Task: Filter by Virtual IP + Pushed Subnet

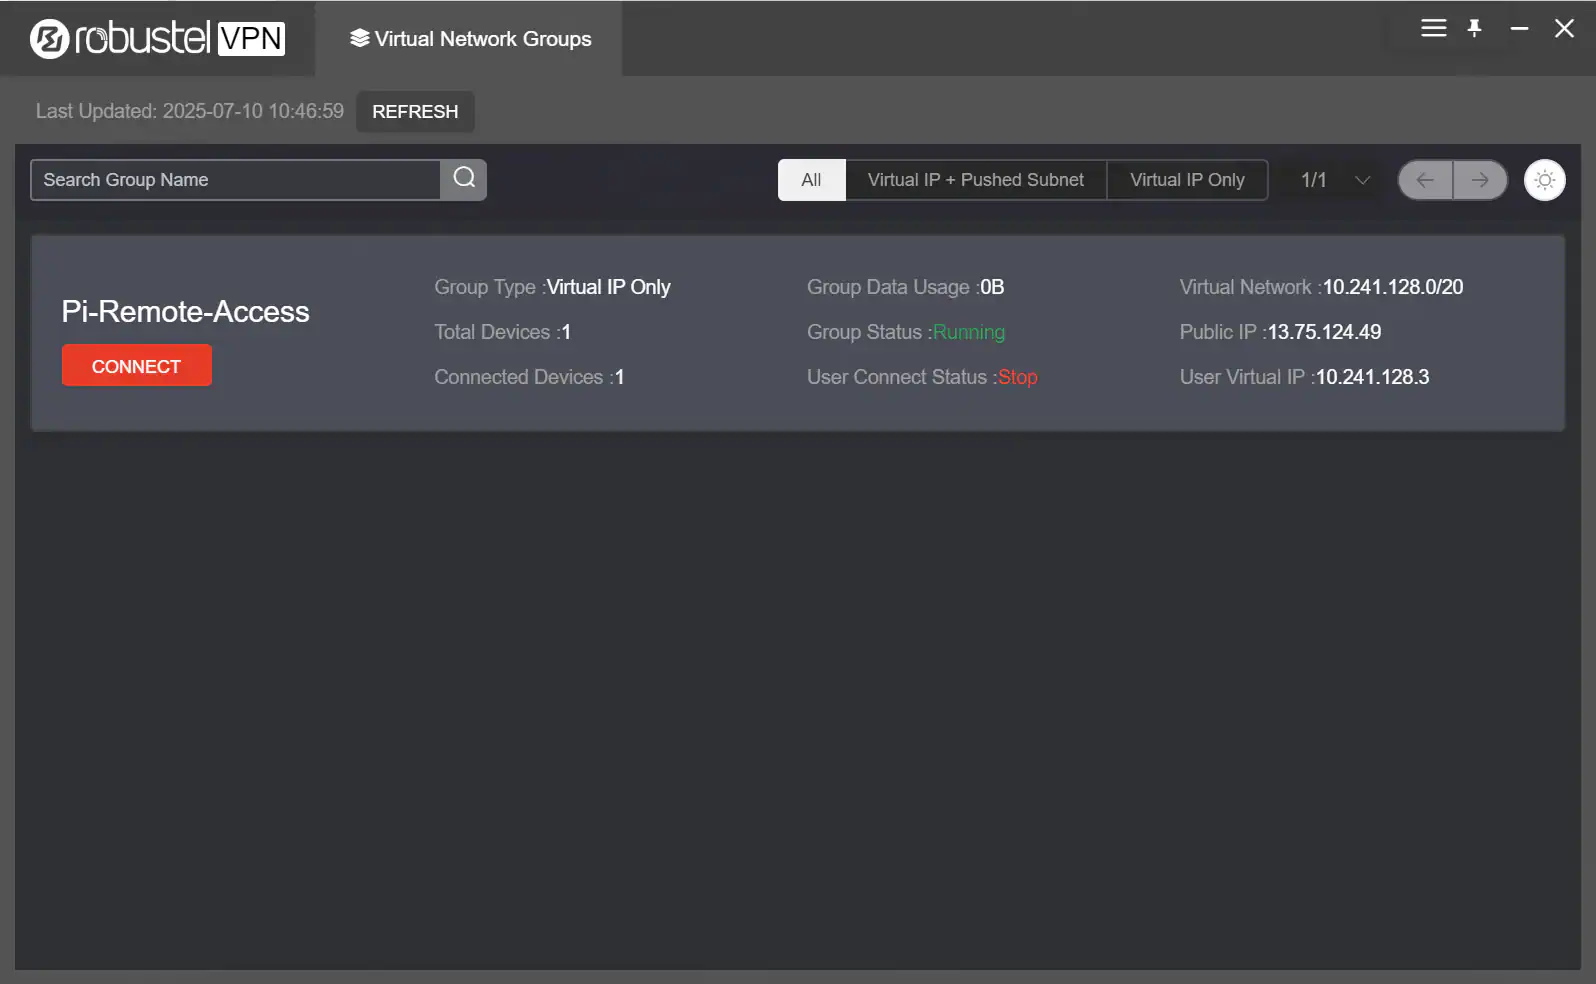Action: (x=976, y=180)
